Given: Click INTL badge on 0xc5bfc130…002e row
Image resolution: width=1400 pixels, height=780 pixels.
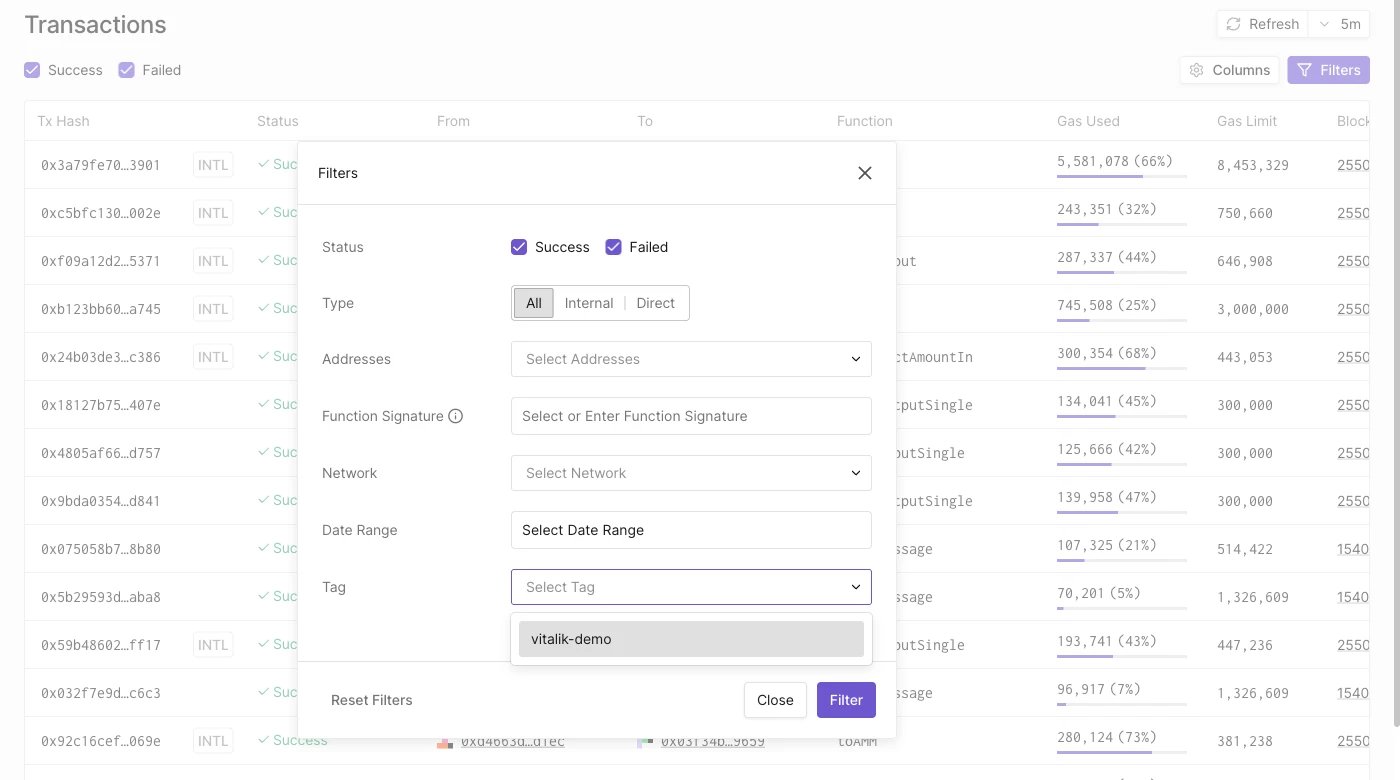Looking at the screenshot, I should pyautogui.click(x=213, y=213).
